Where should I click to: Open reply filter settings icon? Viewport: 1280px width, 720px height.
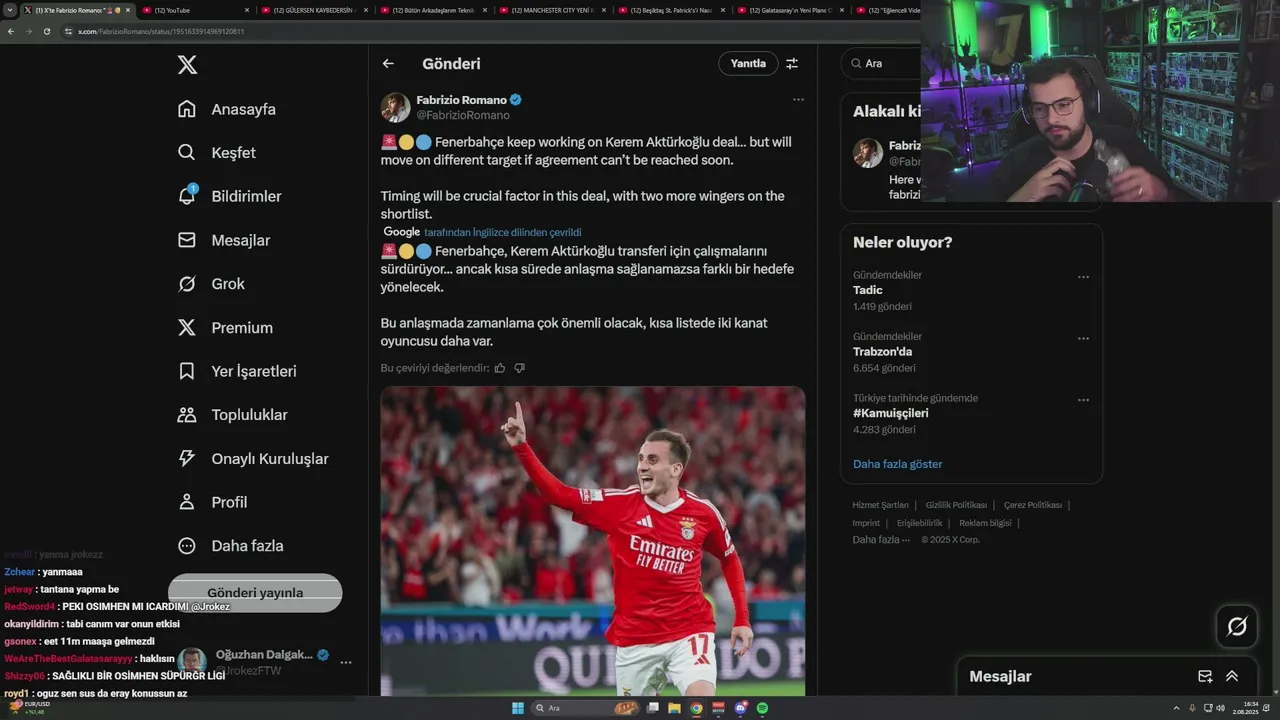coord(792,63)
